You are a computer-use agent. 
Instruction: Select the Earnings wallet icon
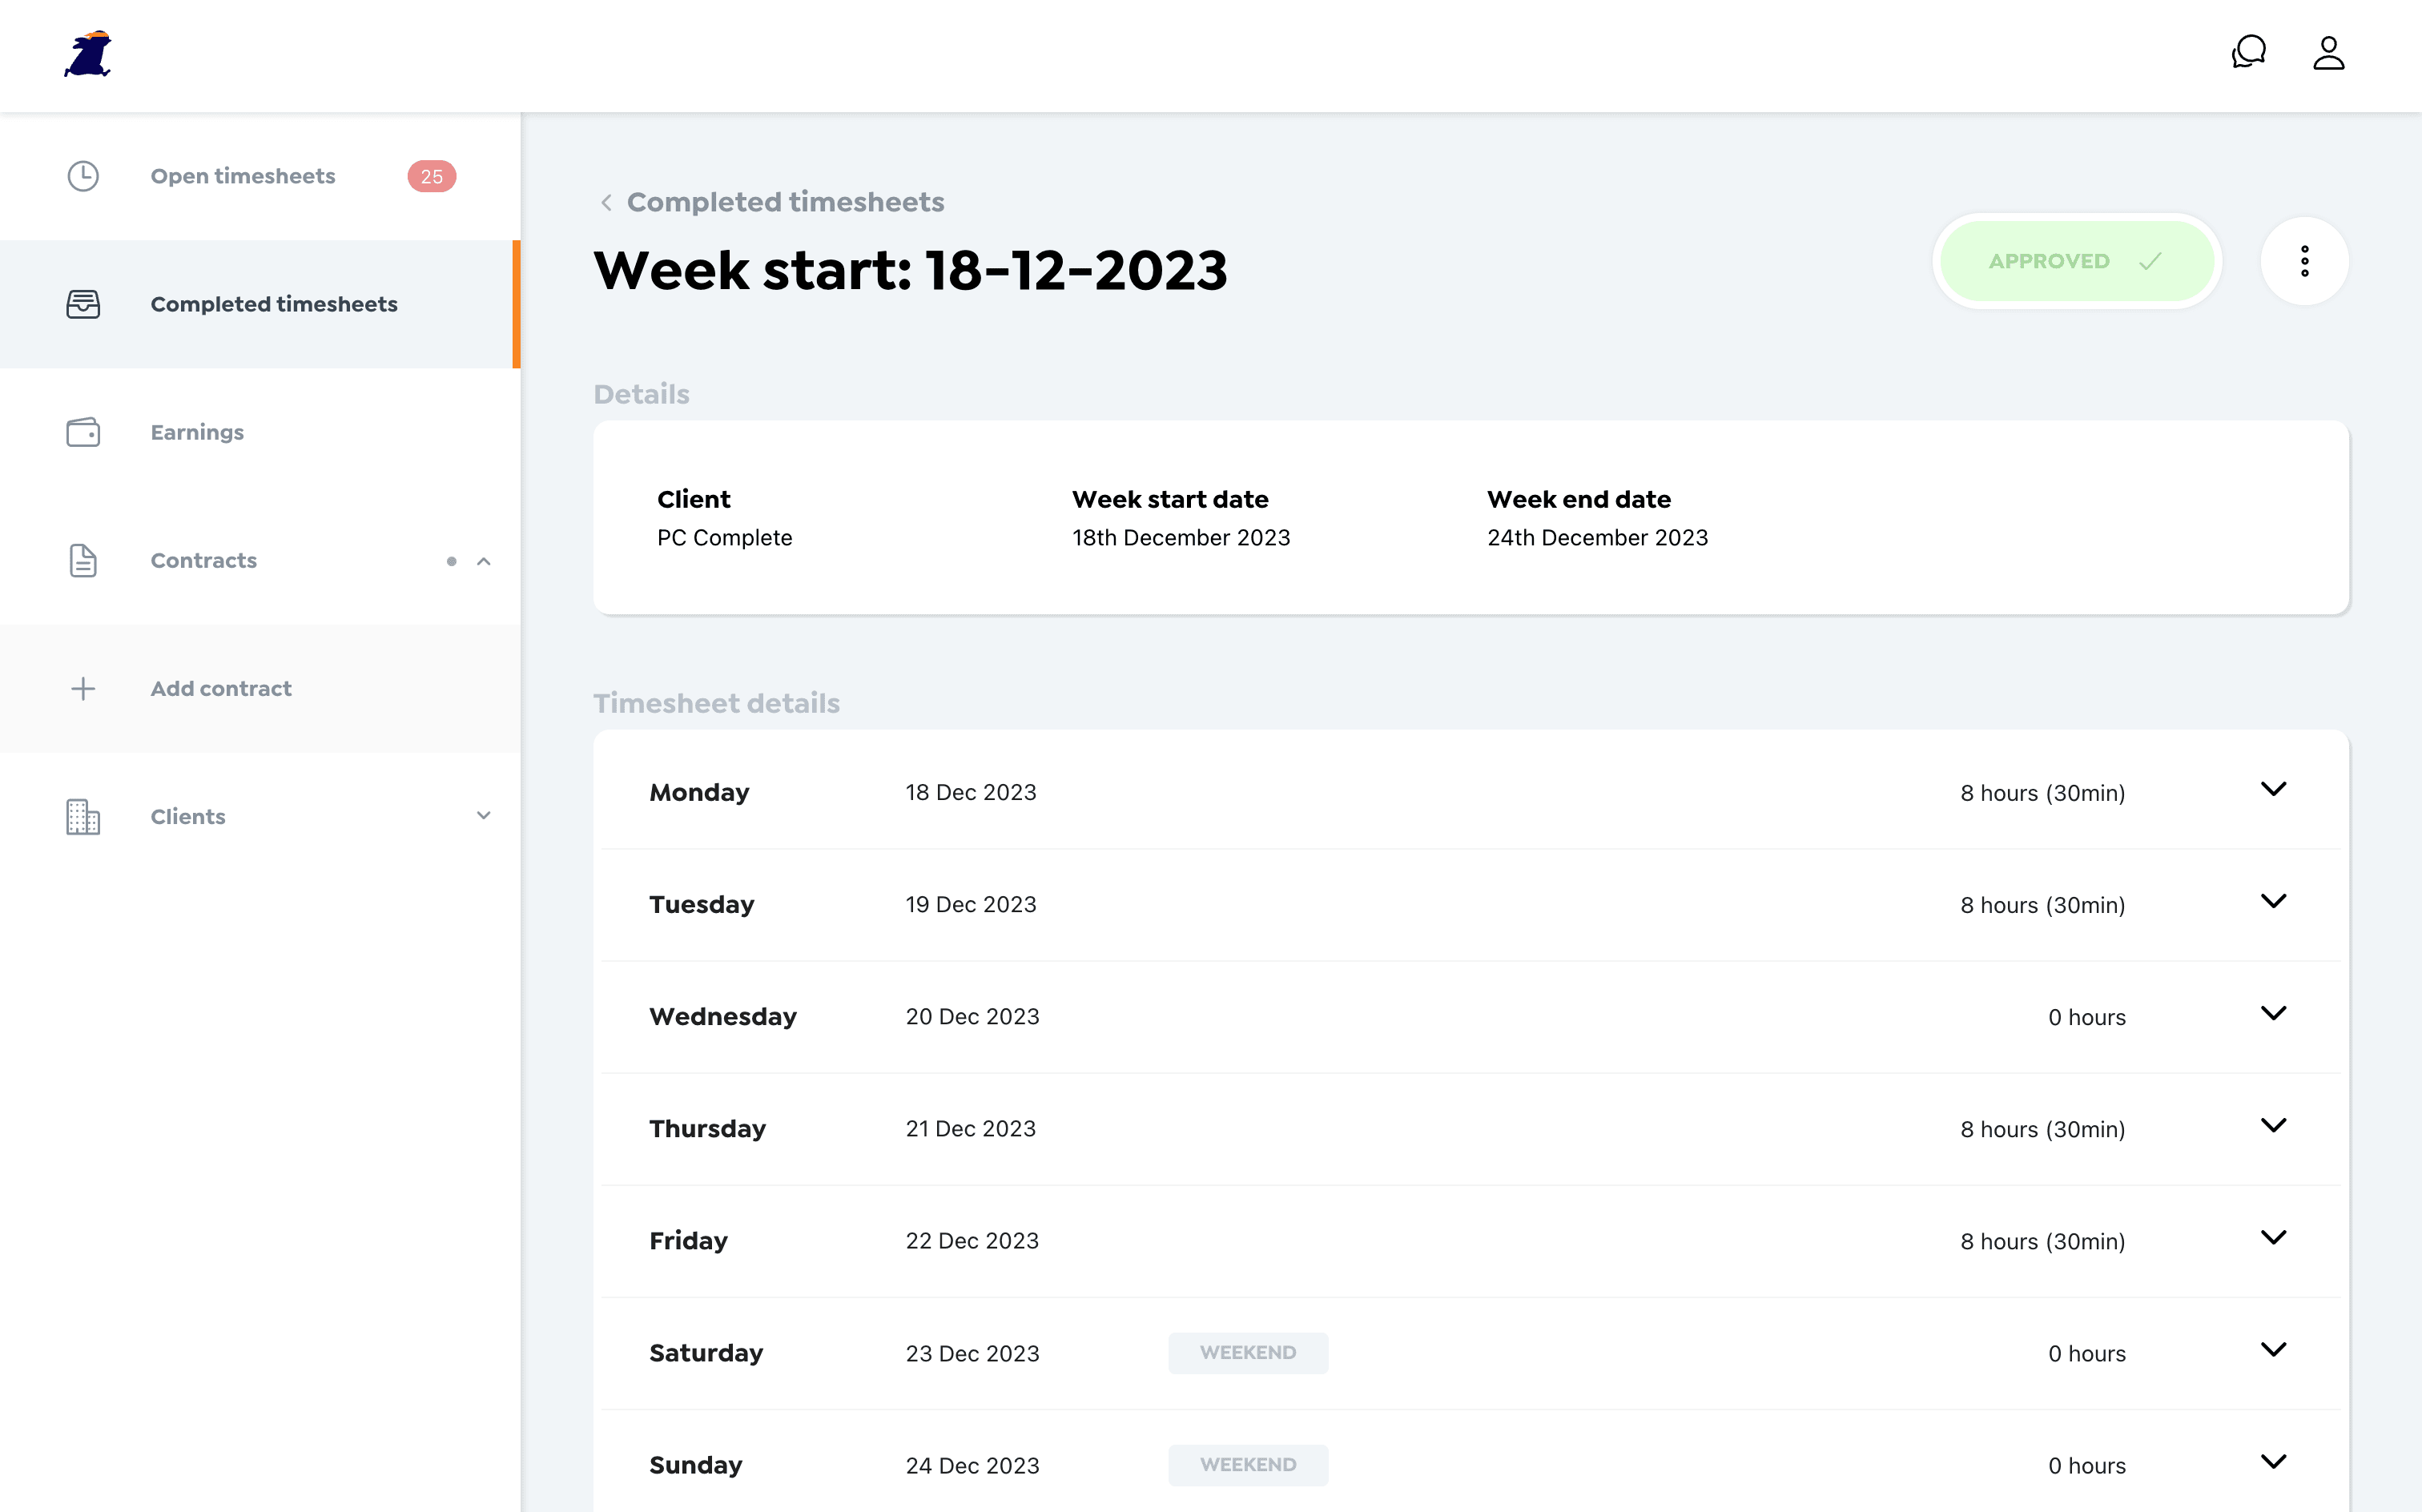click(83, 432)
